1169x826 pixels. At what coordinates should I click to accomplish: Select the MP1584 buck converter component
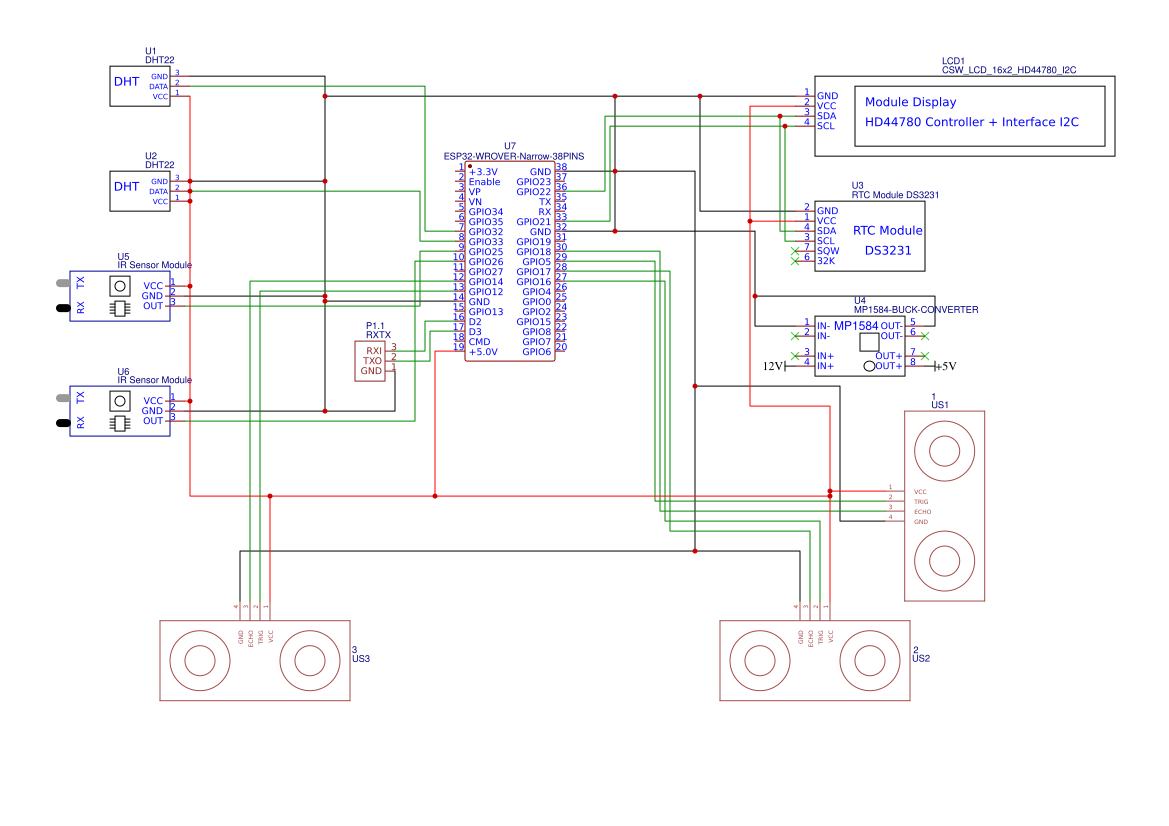(x=860, y=346)
